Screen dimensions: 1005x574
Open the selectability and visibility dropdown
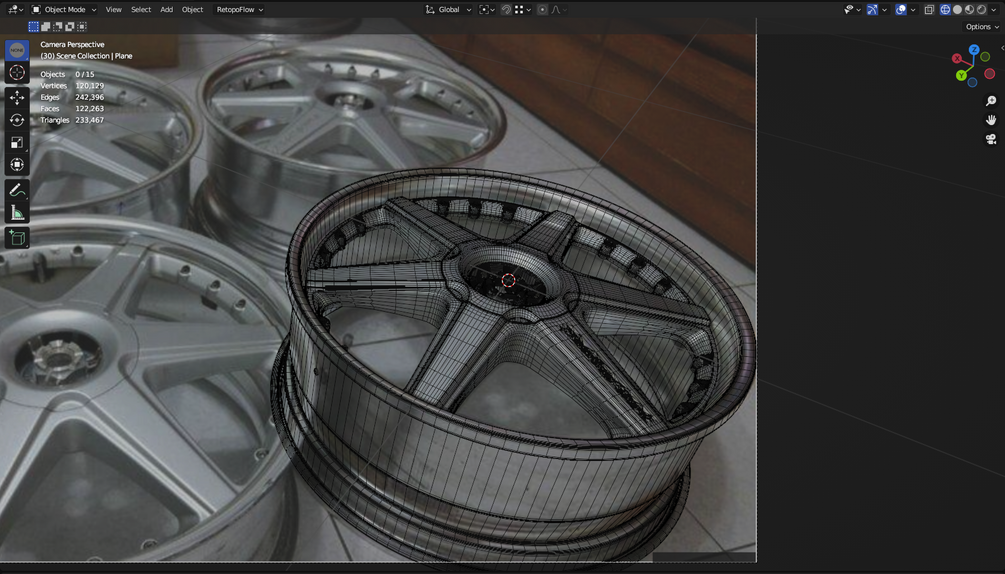(x=852, y=10)
